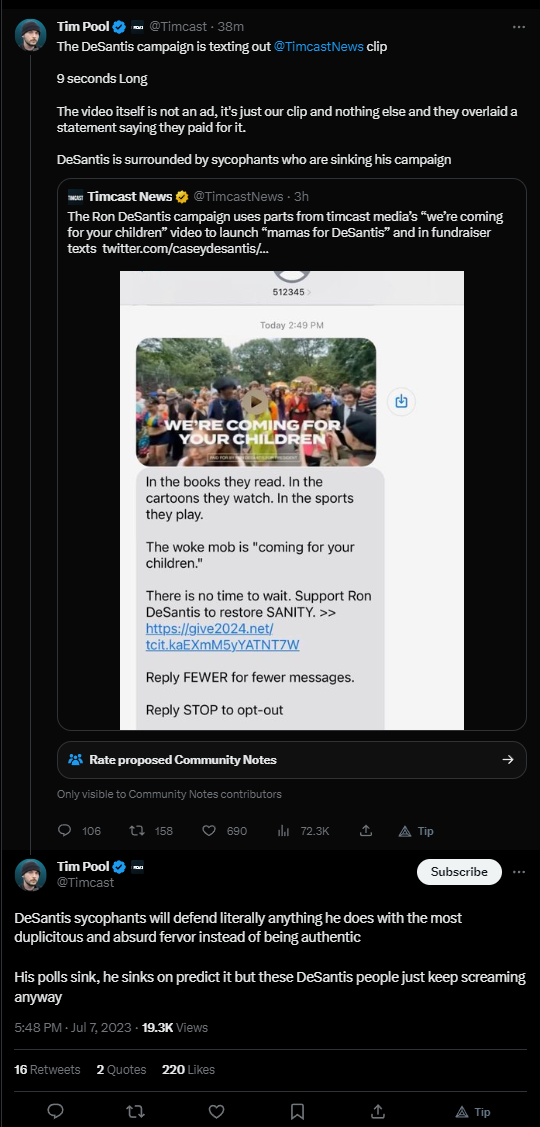Like the main tweet in bottom action bar
540x1127 pixels.
pos(216,1111)
